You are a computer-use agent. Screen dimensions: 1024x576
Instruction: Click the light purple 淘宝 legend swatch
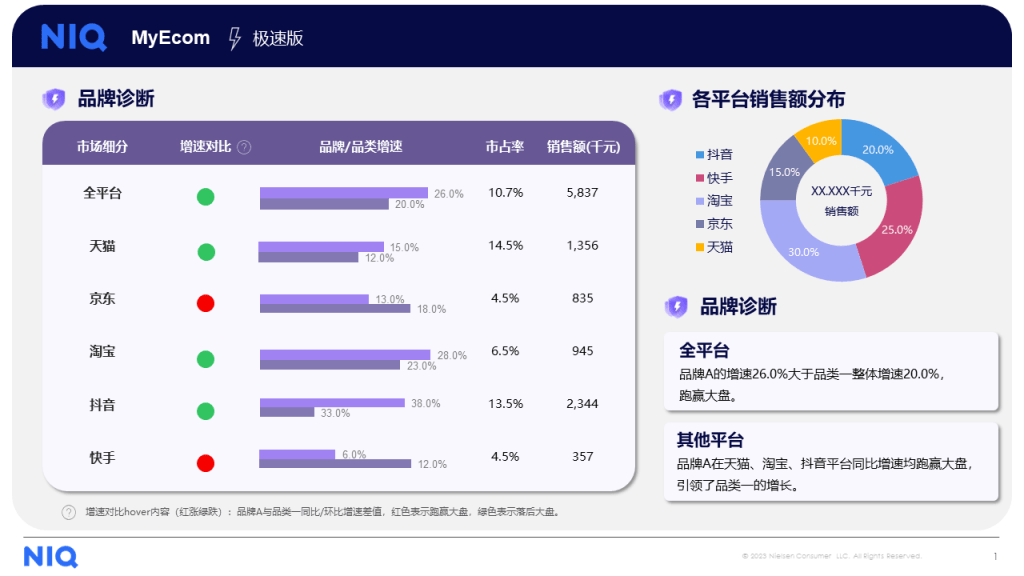[x=699, y=201]
